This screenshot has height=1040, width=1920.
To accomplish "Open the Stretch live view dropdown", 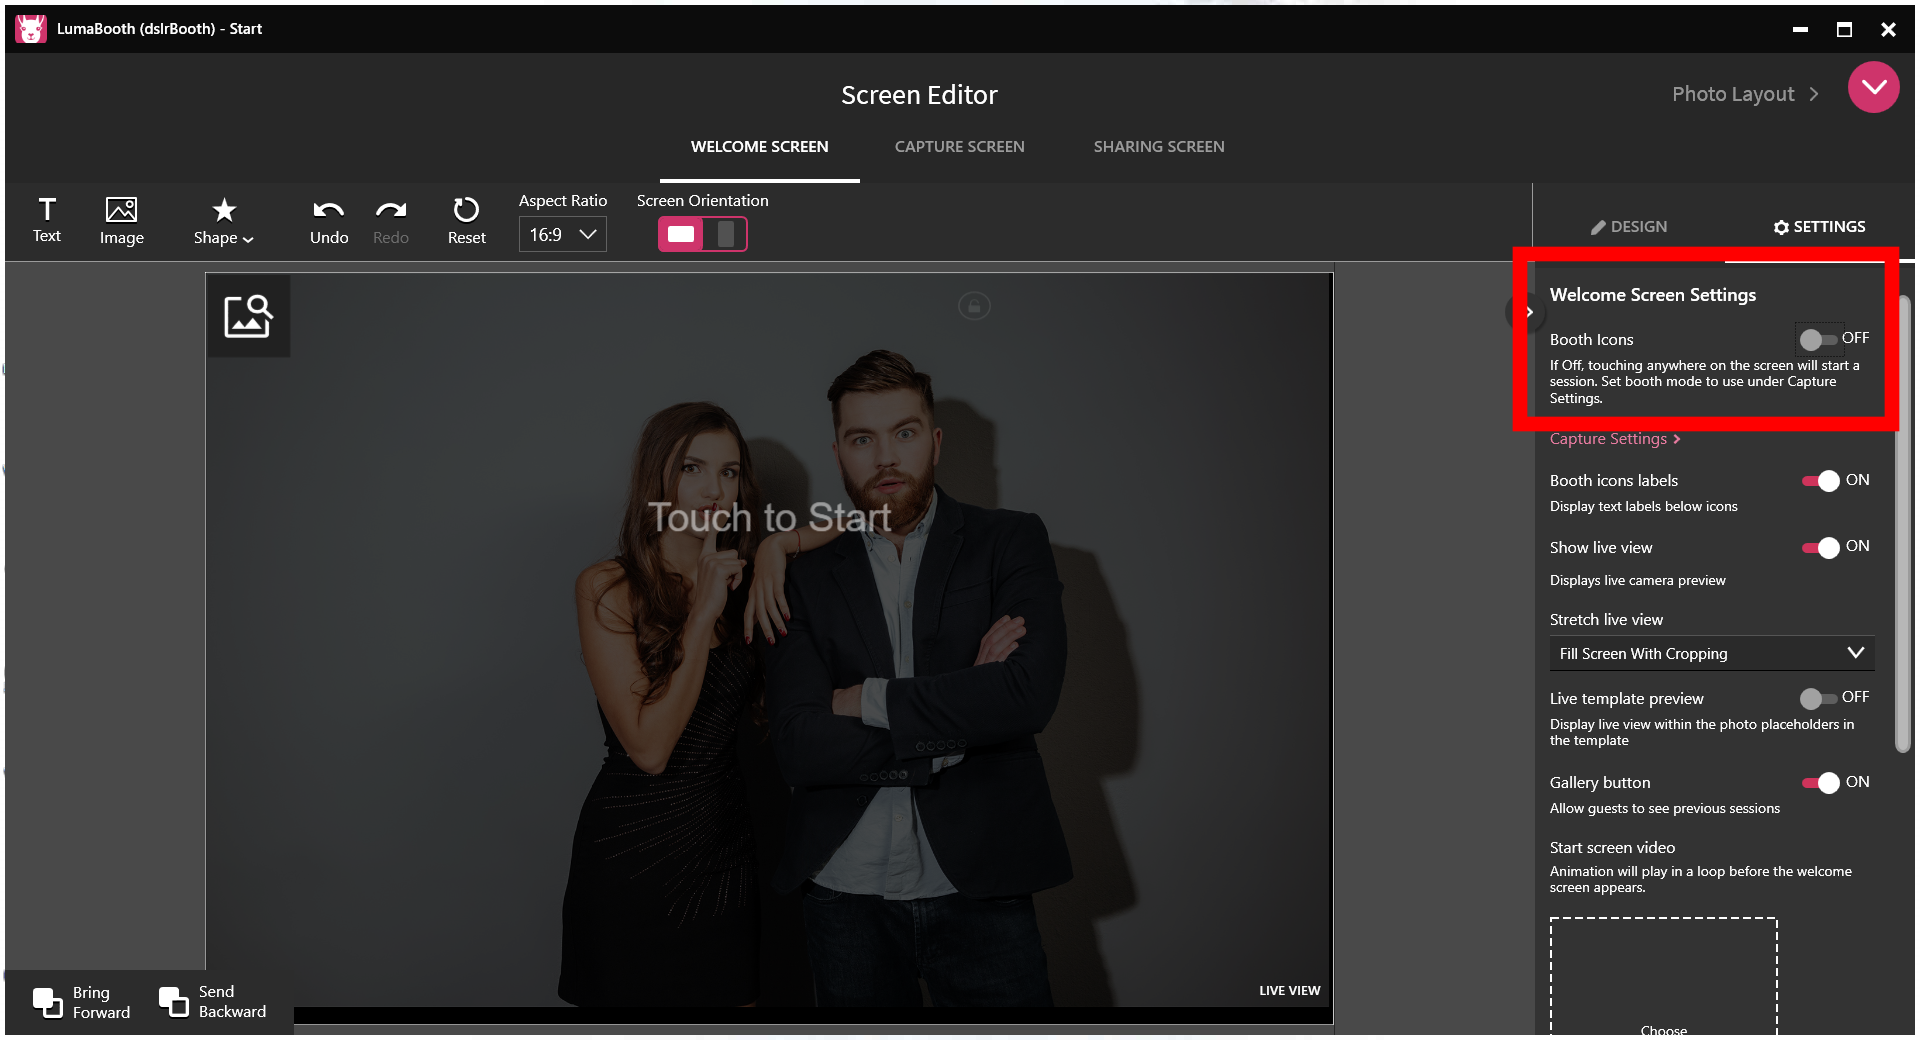I will [x=1711, y=654].
